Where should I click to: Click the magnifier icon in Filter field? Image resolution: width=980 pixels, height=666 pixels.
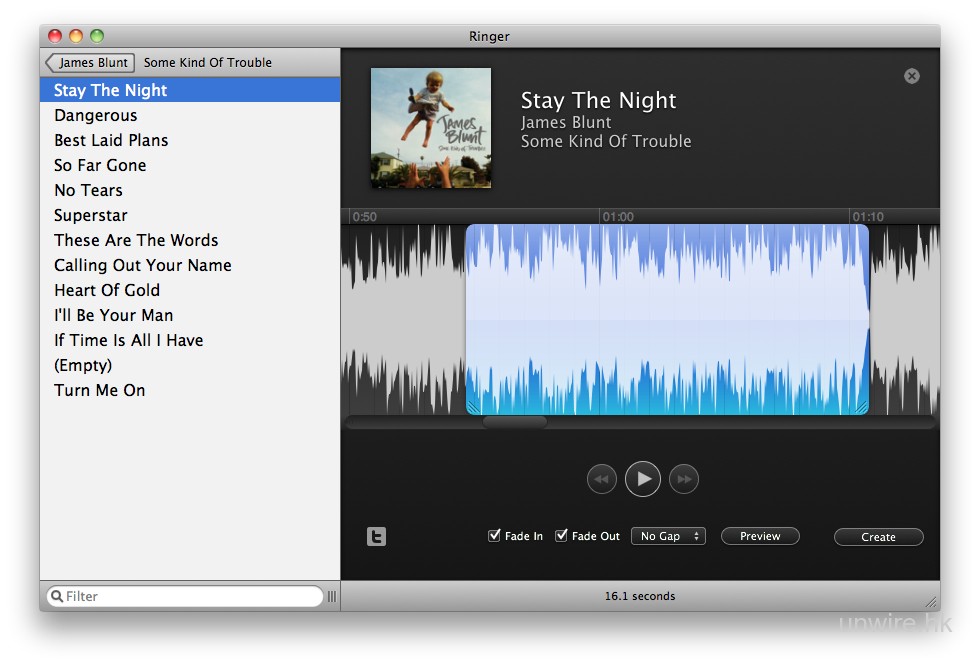(57, 597)
